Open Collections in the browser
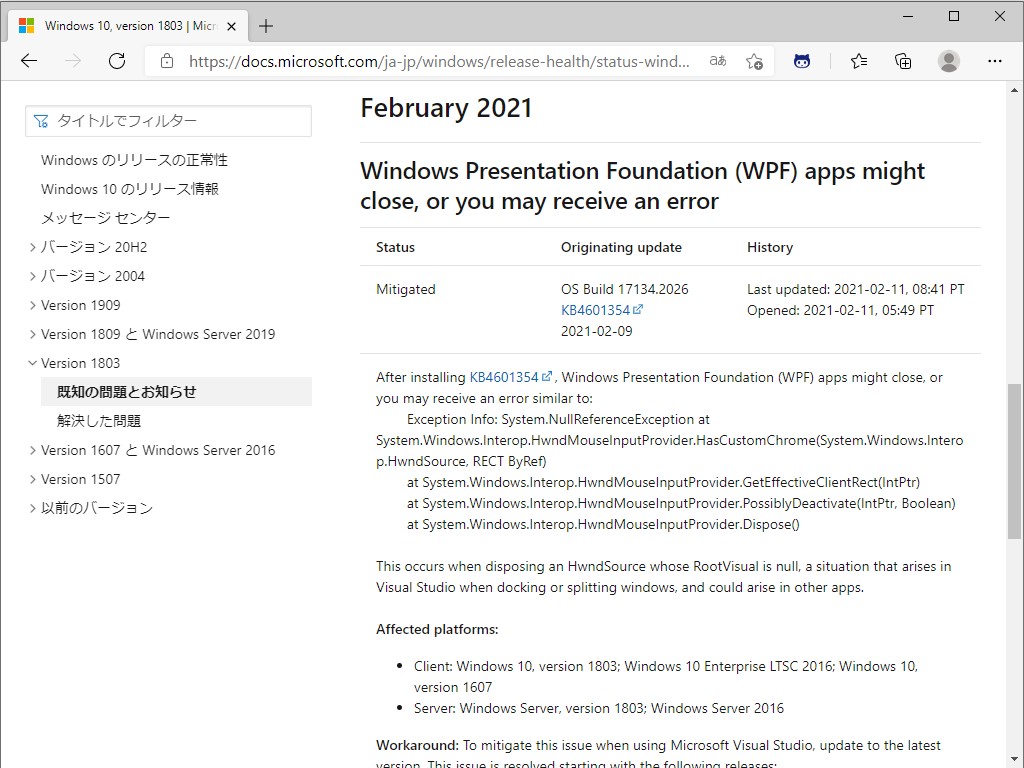This screenshot has height=768, width=1024. 903,61
